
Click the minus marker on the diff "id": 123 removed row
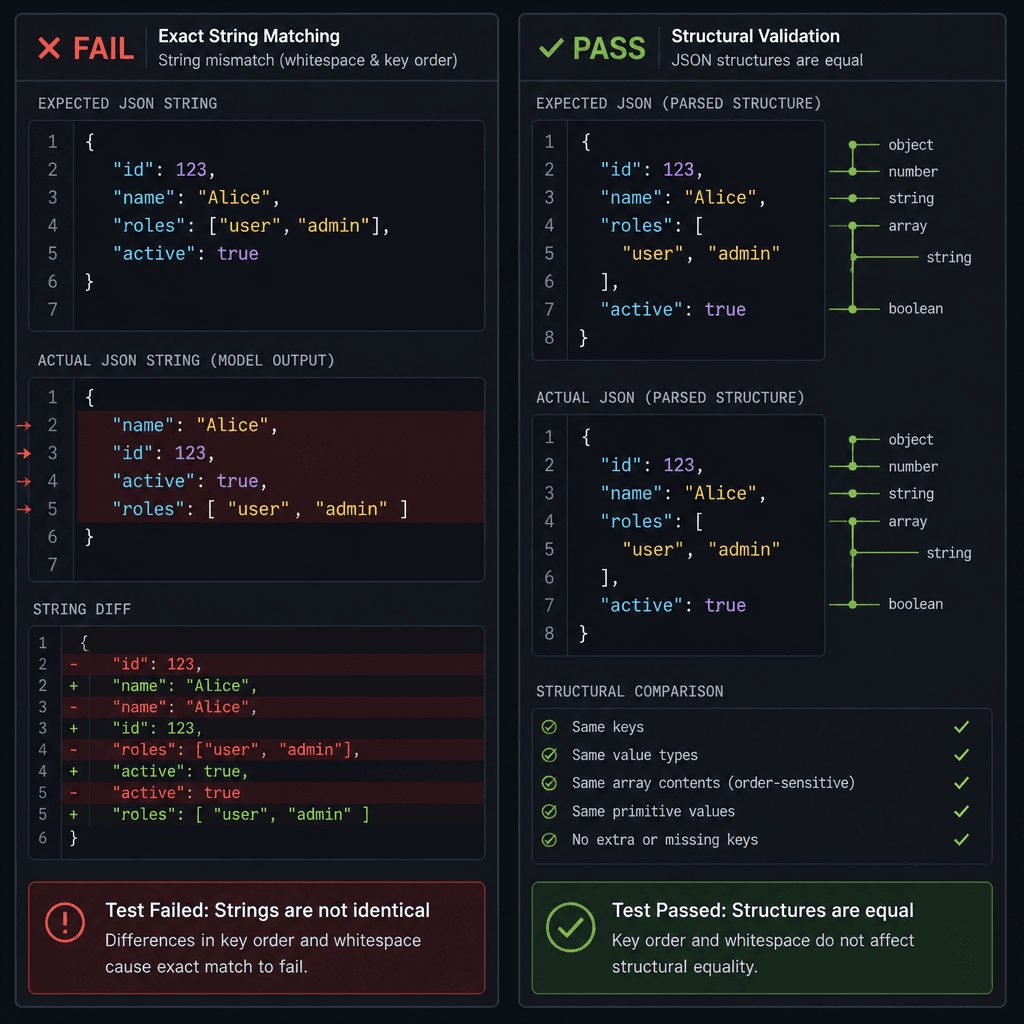pos(74,664)
